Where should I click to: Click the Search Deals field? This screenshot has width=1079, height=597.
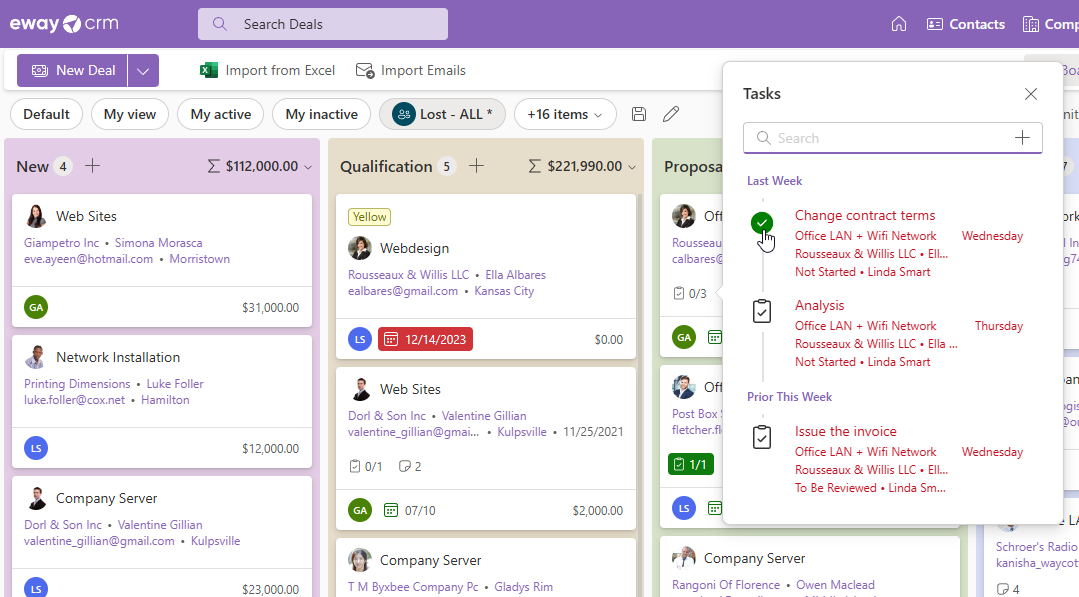[323, 24]
